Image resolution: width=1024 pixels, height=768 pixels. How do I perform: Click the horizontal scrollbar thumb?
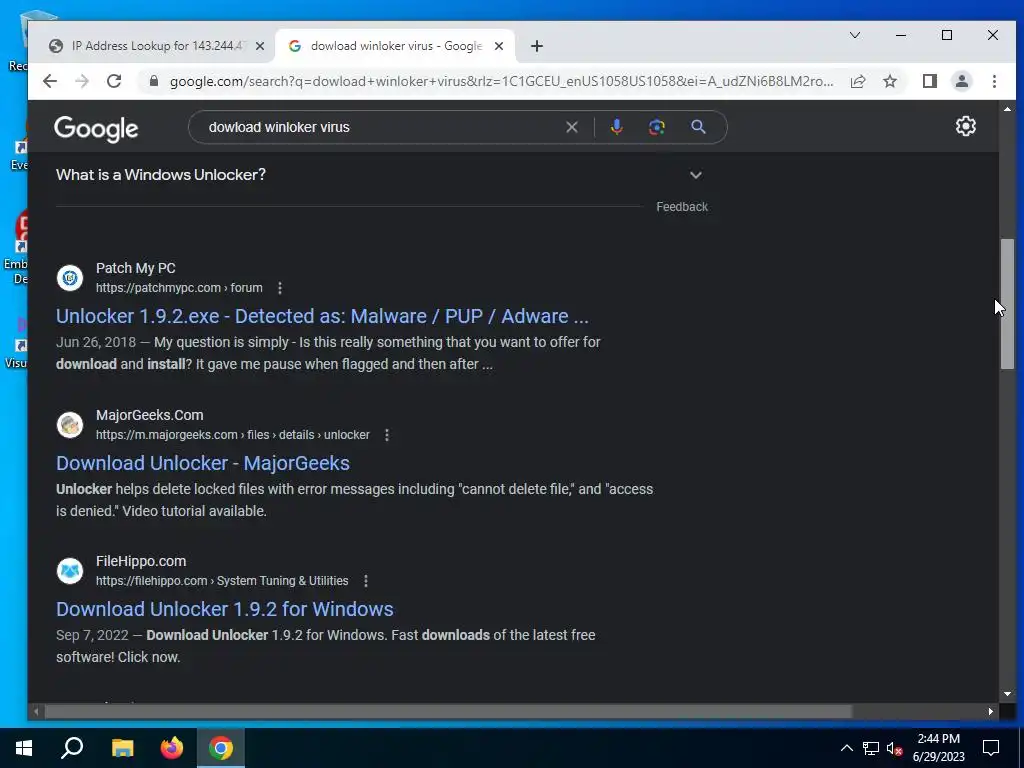pos(448,711)
